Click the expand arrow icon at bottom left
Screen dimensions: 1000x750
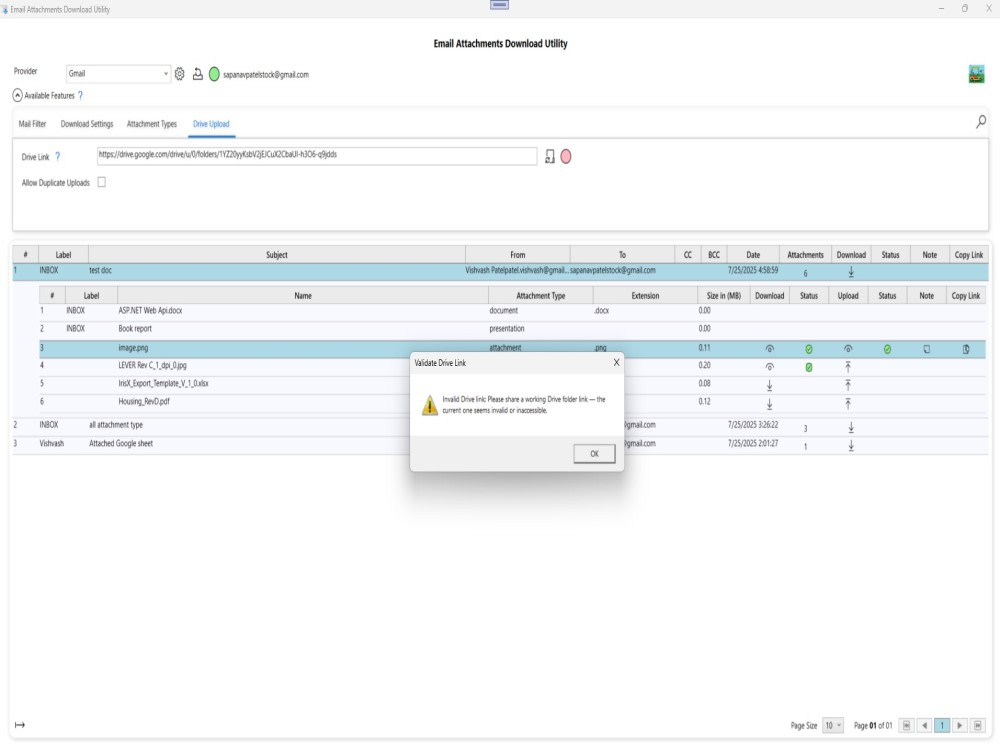click(x=20, y=724)
